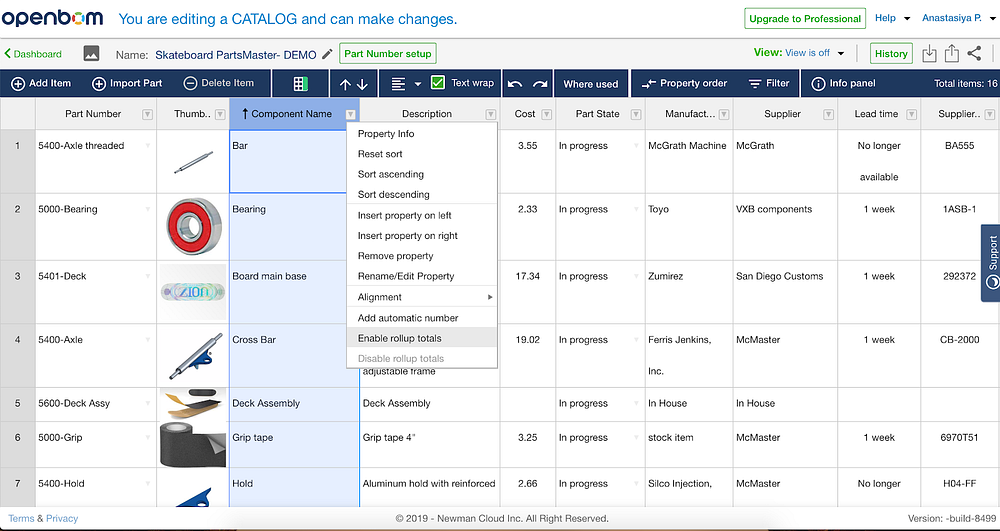
Task: Select Remove property
Action: pos(422,256)
